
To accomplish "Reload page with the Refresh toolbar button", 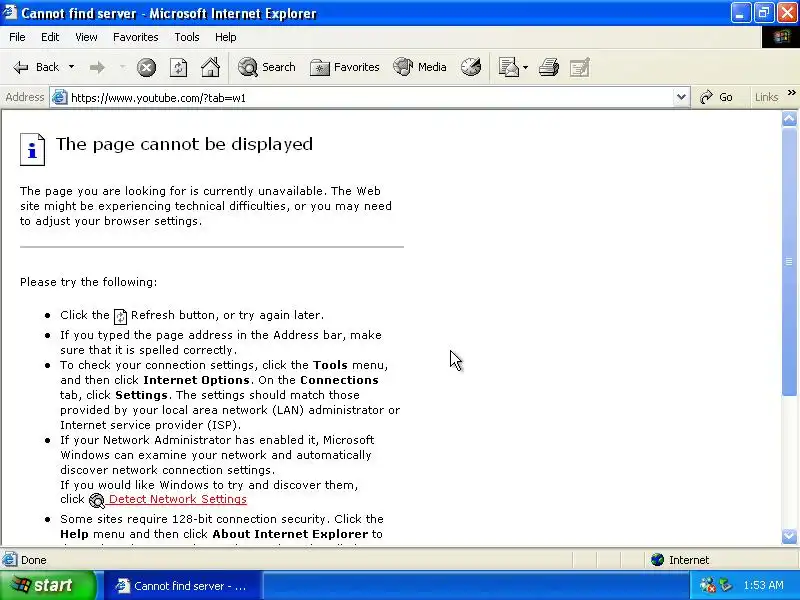I will 179,67.
